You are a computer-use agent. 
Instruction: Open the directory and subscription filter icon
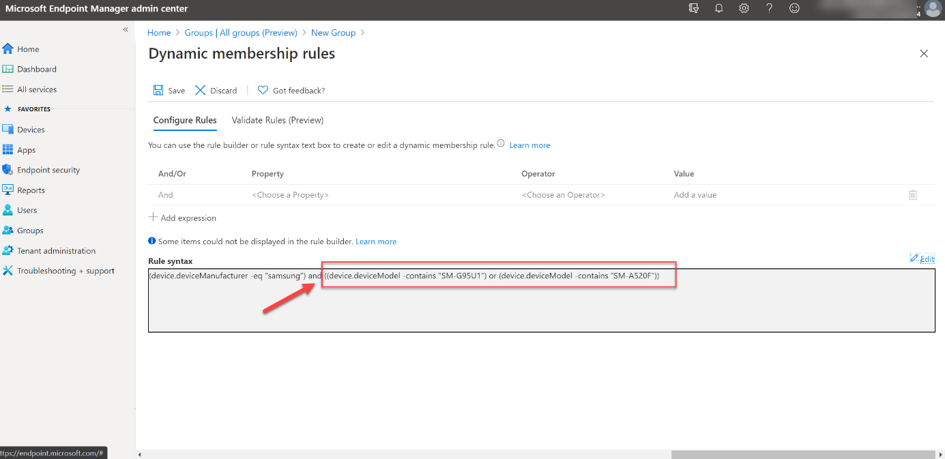(694, 8)
